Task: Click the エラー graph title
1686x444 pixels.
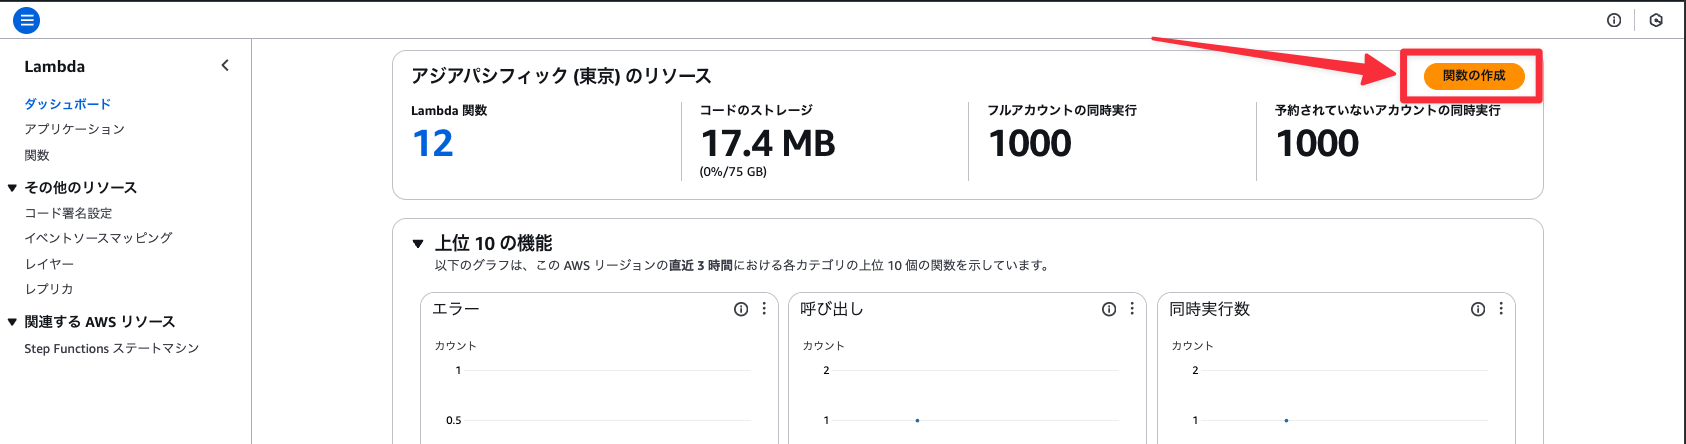Action: tap(456, 309)
